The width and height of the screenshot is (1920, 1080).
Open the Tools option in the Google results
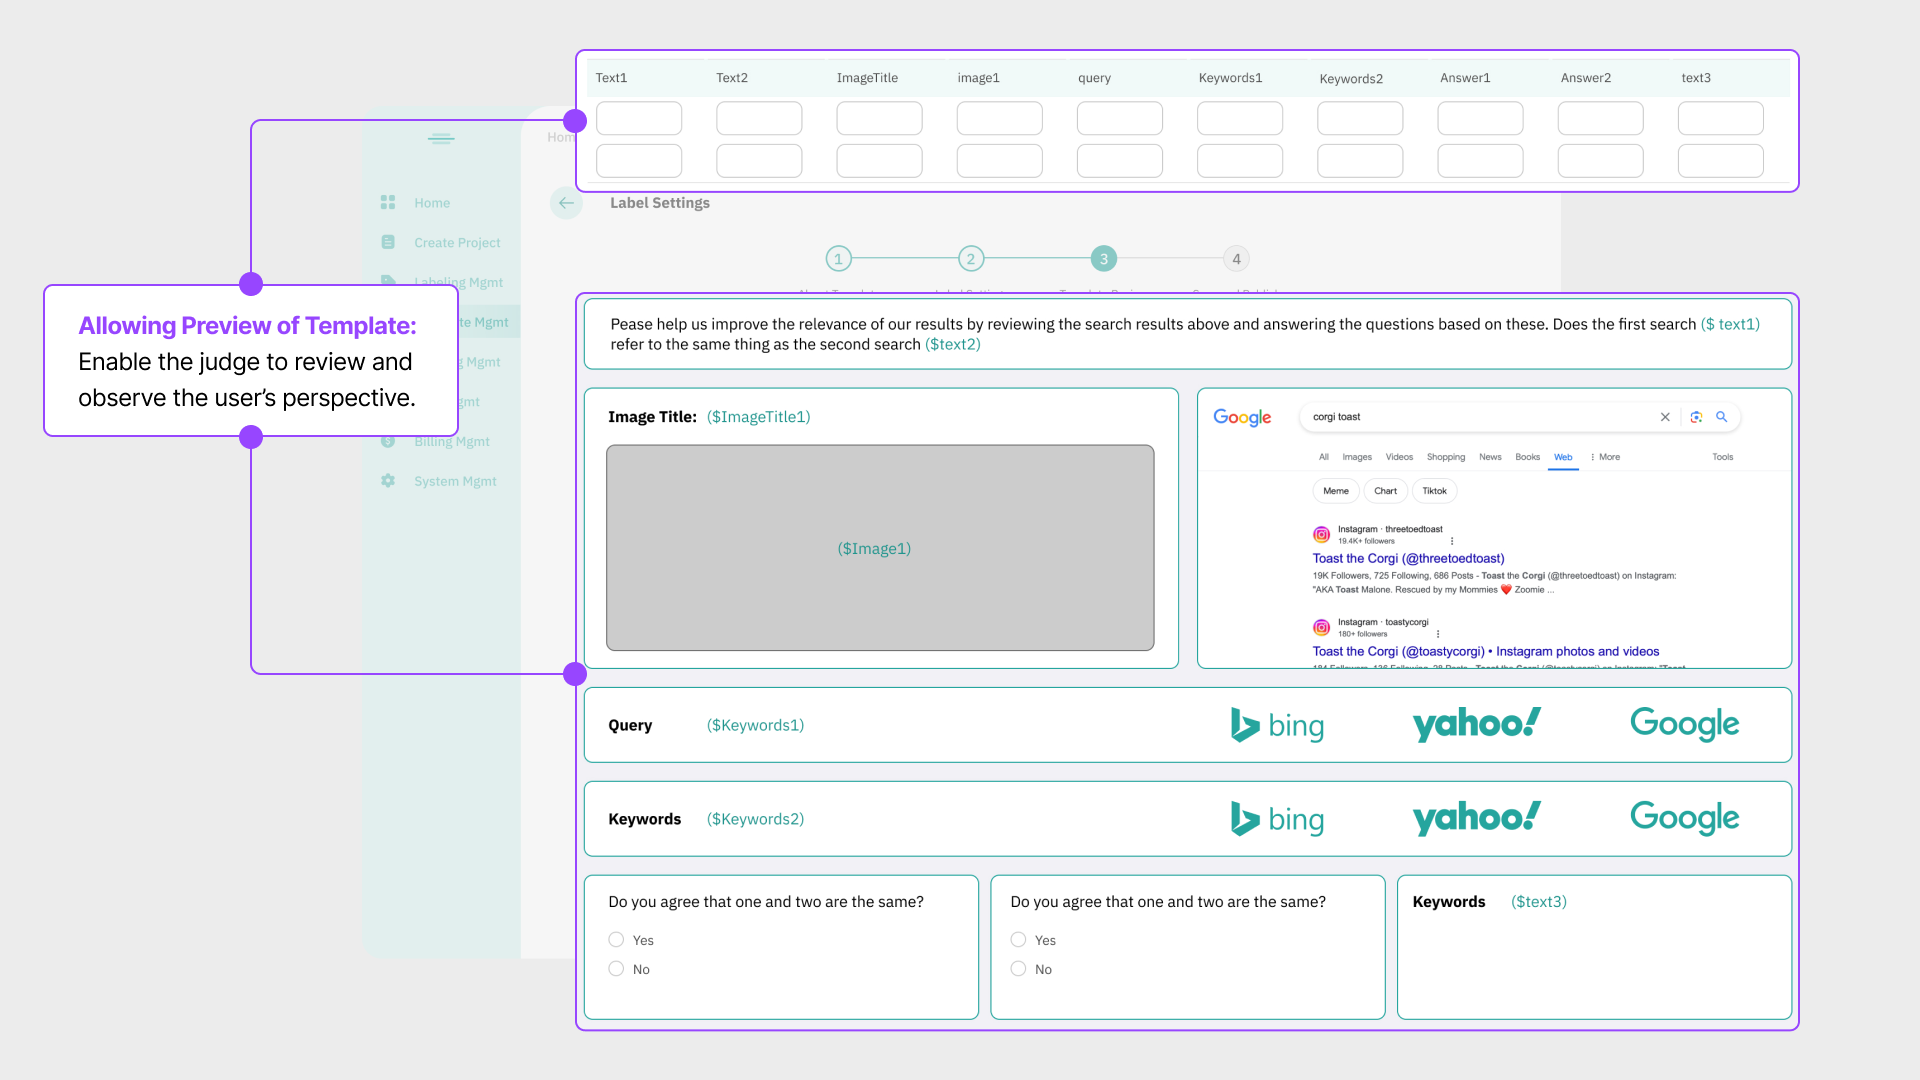click(x=1722, y=457)
